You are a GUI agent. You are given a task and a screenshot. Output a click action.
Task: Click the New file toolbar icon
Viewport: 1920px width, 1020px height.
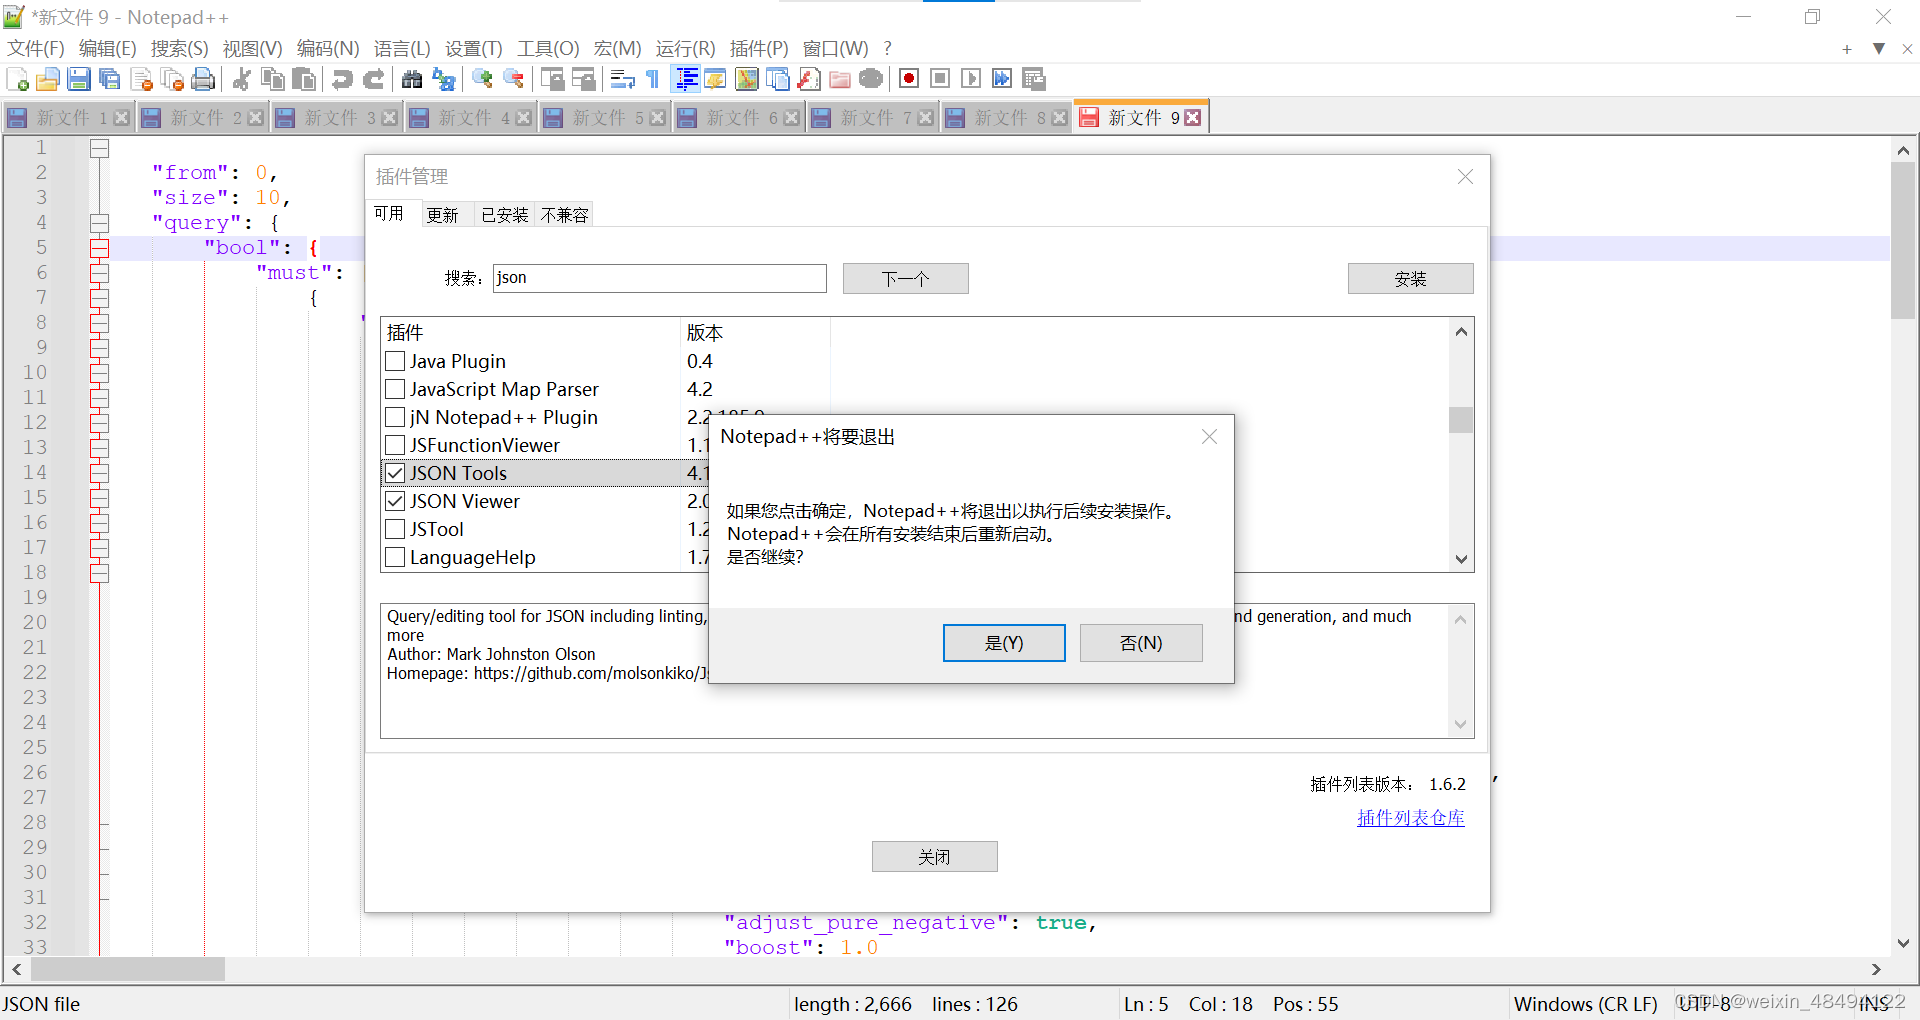17,79
